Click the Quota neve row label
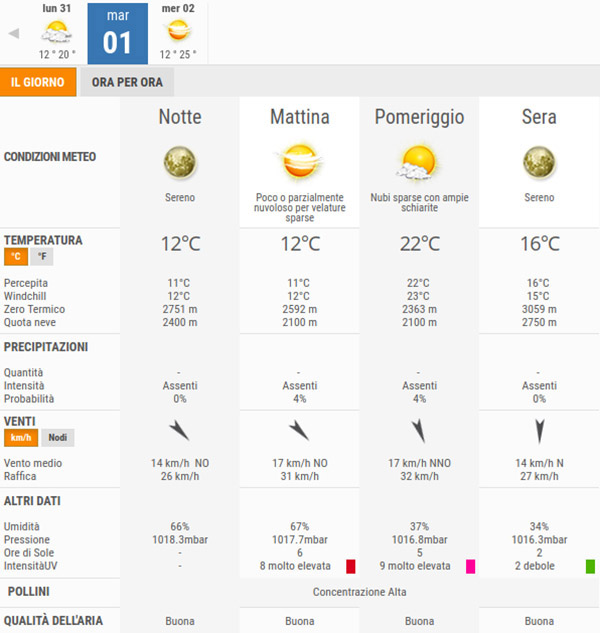The image size is (600, 633). click(x=30, y=323)
